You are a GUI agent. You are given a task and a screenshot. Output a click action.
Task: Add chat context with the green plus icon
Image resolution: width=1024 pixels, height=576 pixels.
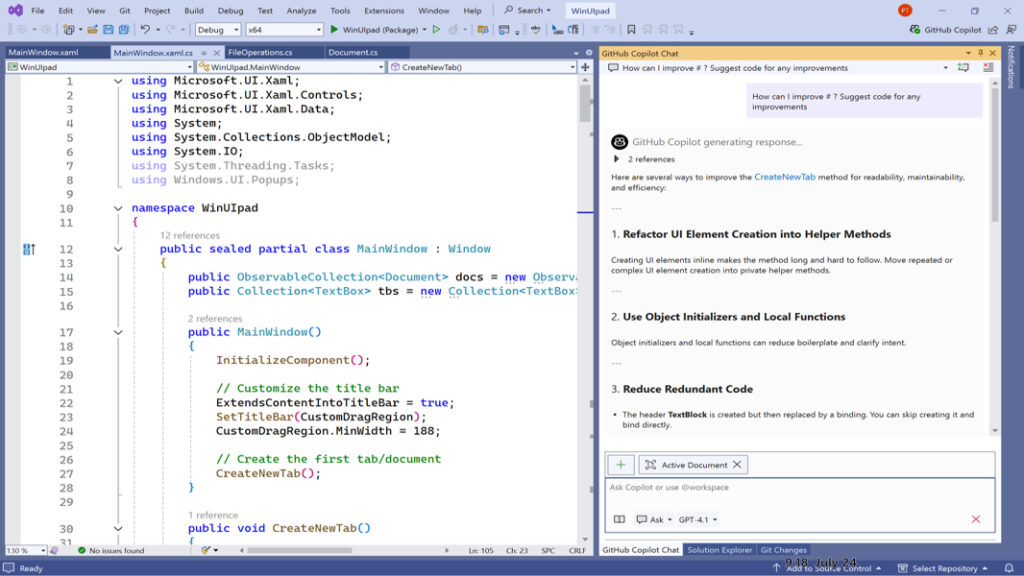tap(619, 464)
